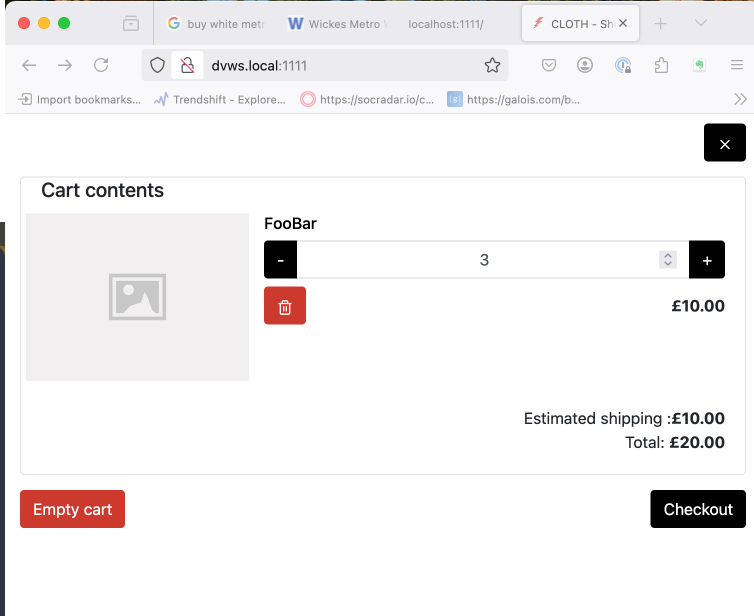Open the Firefox account profile icon
The image size is (754, 616).
tap(585, 65)
